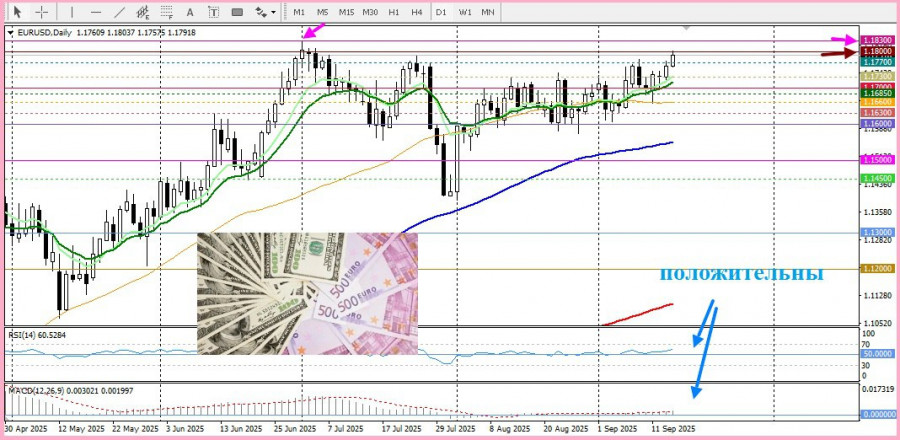This screenshot has width=900, height=440.
Task: Open the Arrows tool dropdown arrow
Action: point(273,12)
